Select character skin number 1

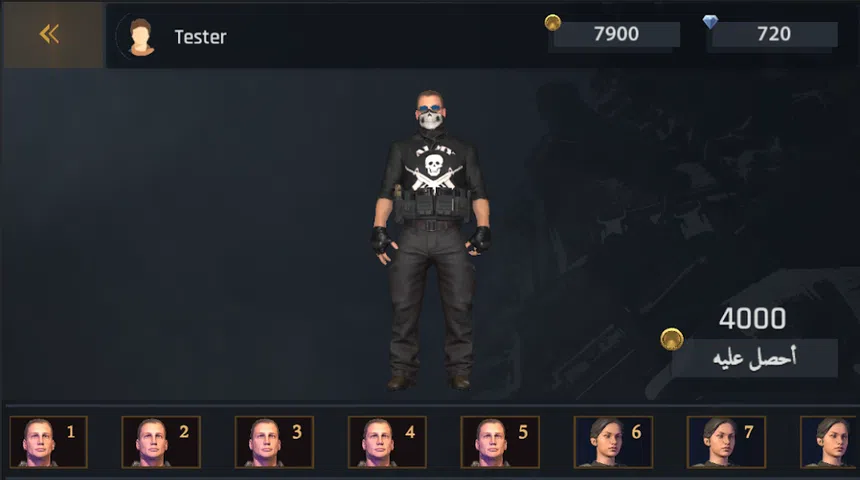point(49,442)
